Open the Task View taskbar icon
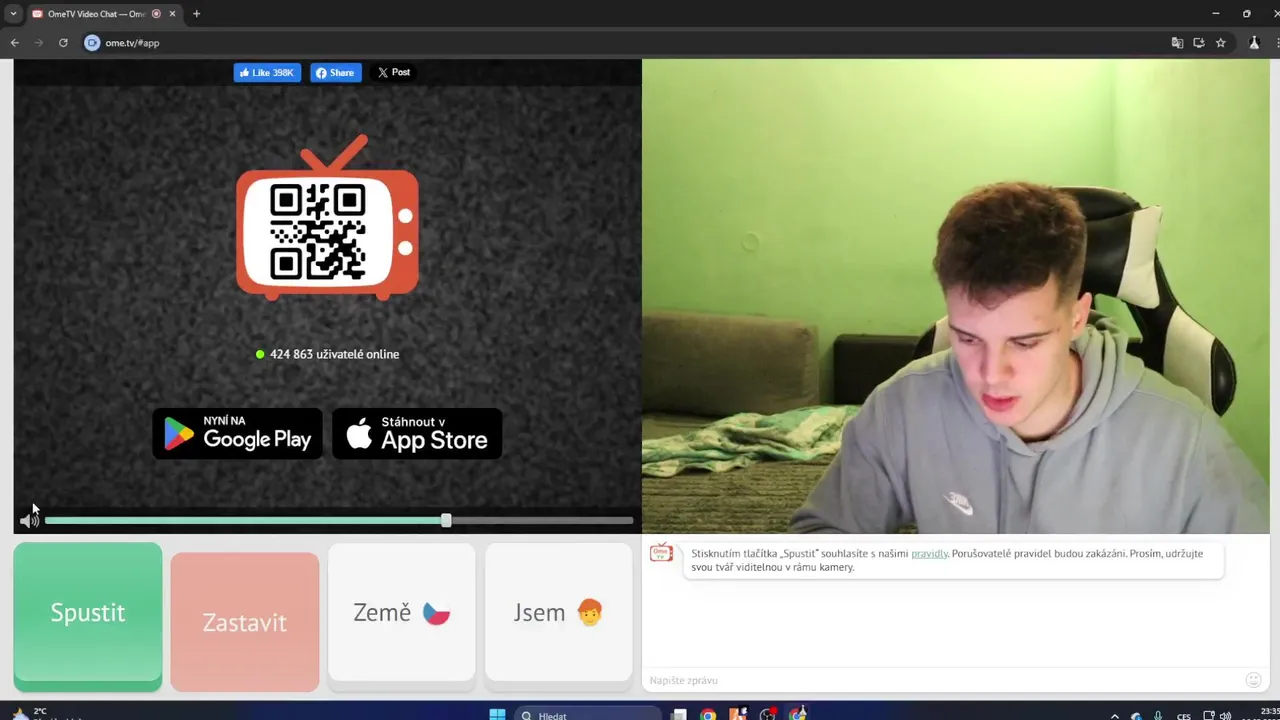The height and width of the screenshot is (720, 1280). (x=679, y=714)
